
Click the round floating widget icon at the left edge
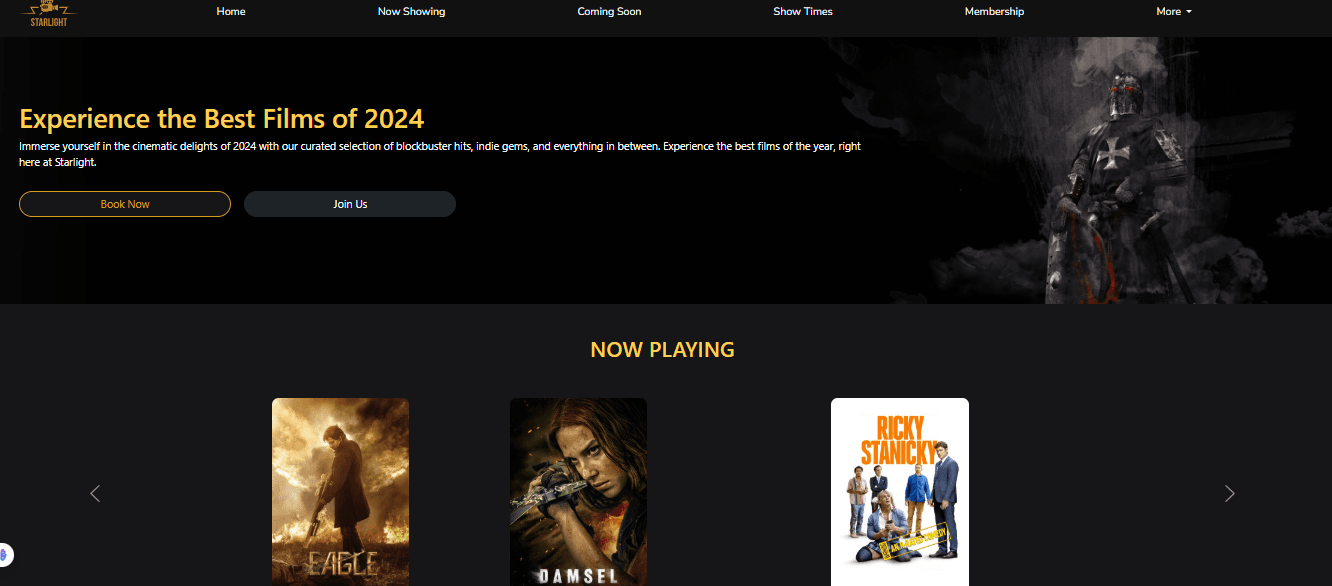5,555
